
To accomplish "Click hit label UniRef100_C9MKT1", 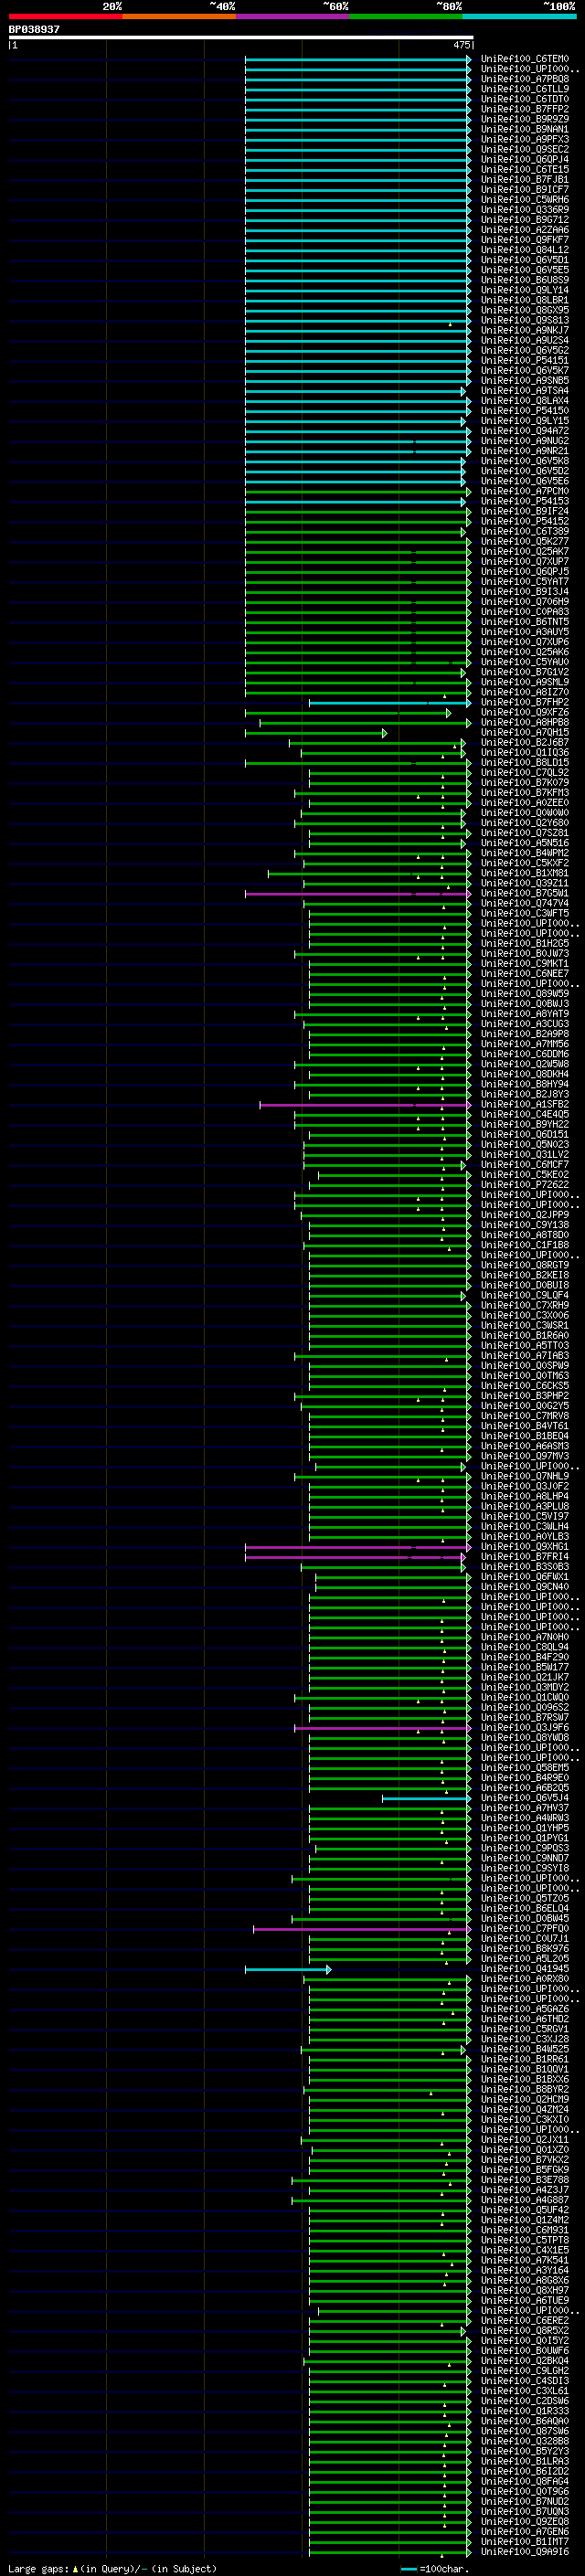I will point(524,964).
